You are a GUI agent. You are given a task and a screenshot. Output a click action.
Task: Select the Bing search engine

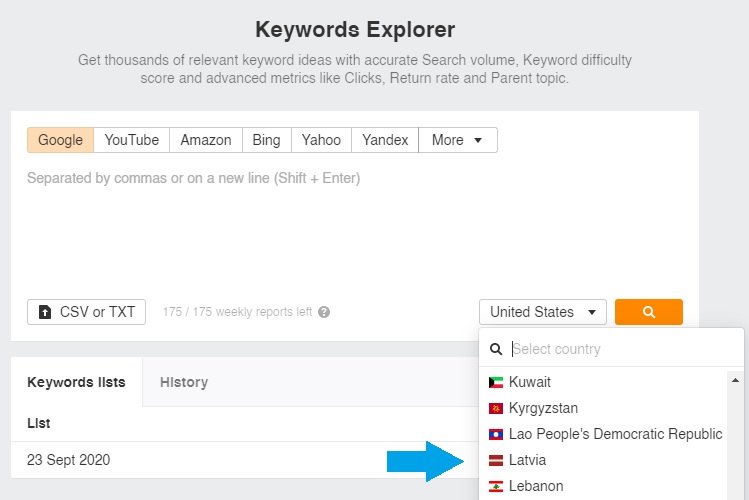point(267,140)
